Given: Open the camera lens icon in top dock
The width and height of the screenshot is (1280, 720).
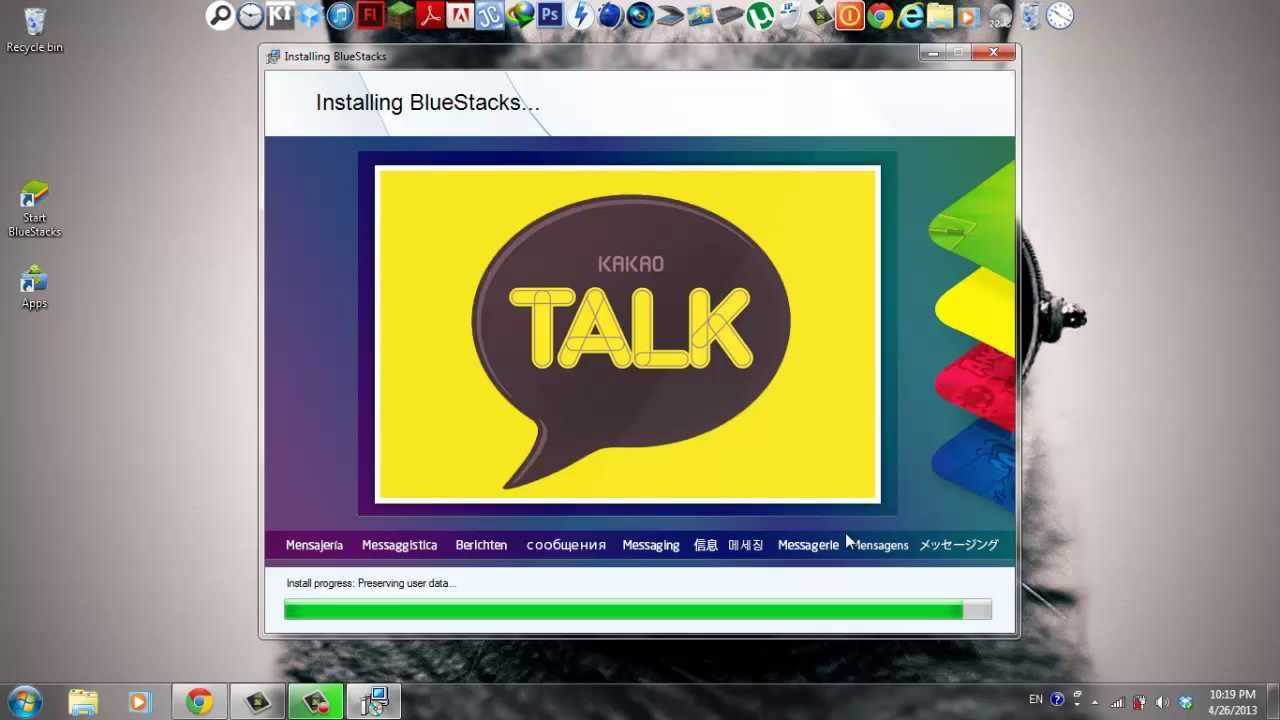Looking at the screenshot, I should pyautogui.click(x=640, y=15).
